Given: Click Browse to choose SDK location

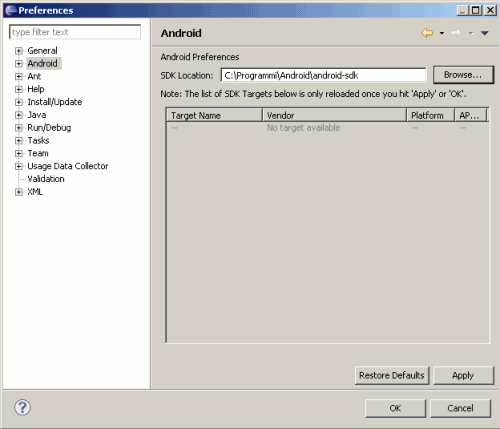Looking at the screenshot, I should pos(463,75).
